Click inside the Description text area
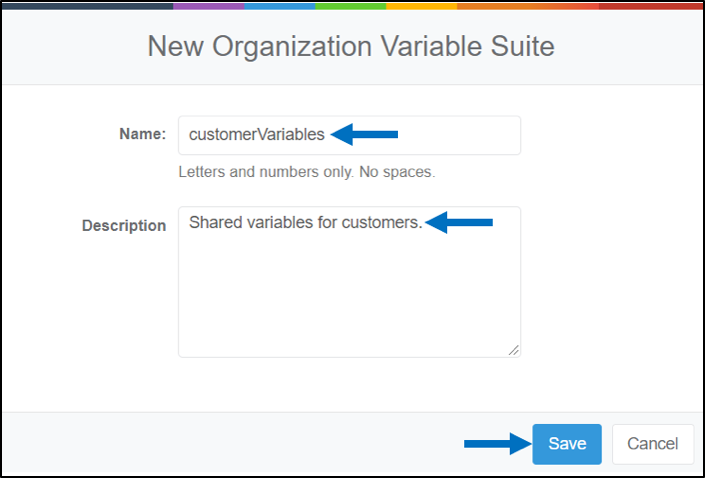Screen dimensions: 705x478 [349, 282]
